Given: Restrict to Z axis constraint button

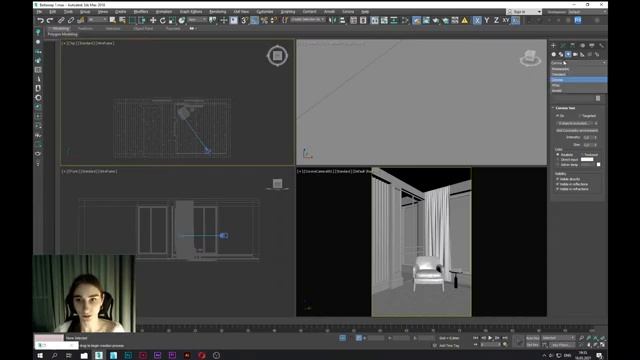Looking at the screenshot, I should tap(496, 20).
